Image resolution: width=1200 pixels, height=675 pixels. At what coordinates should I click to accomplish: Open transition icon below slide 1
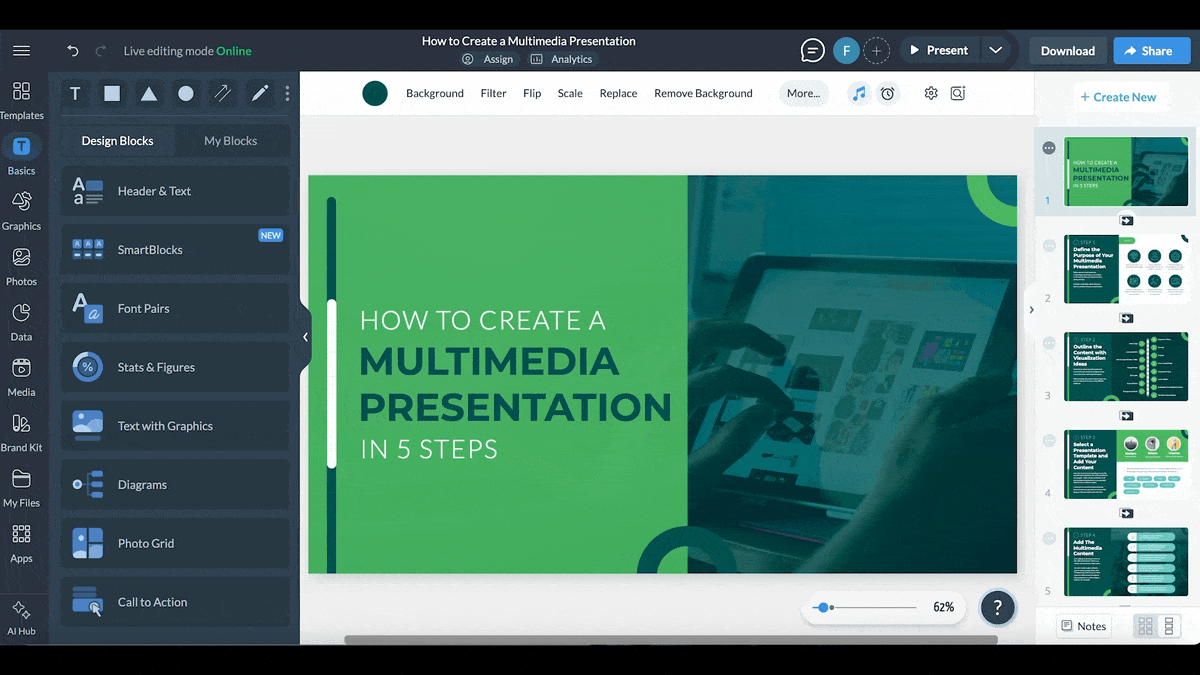1127,221
